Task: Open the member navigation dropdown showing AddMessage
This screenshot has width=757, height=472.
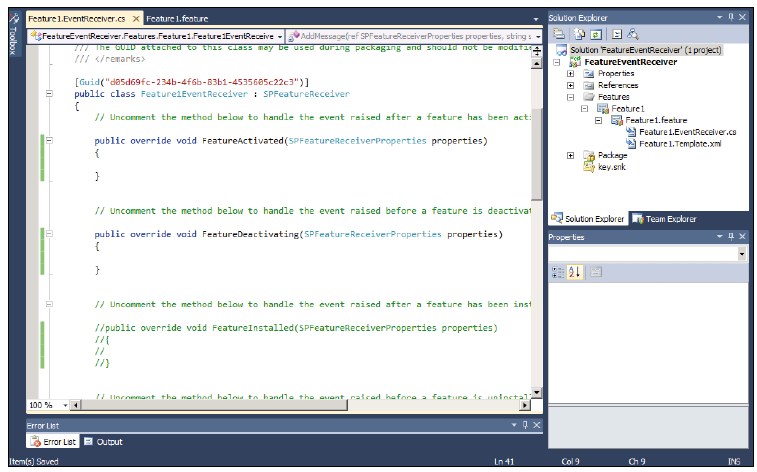Action: pyautogui.click(x=538, y=37)
